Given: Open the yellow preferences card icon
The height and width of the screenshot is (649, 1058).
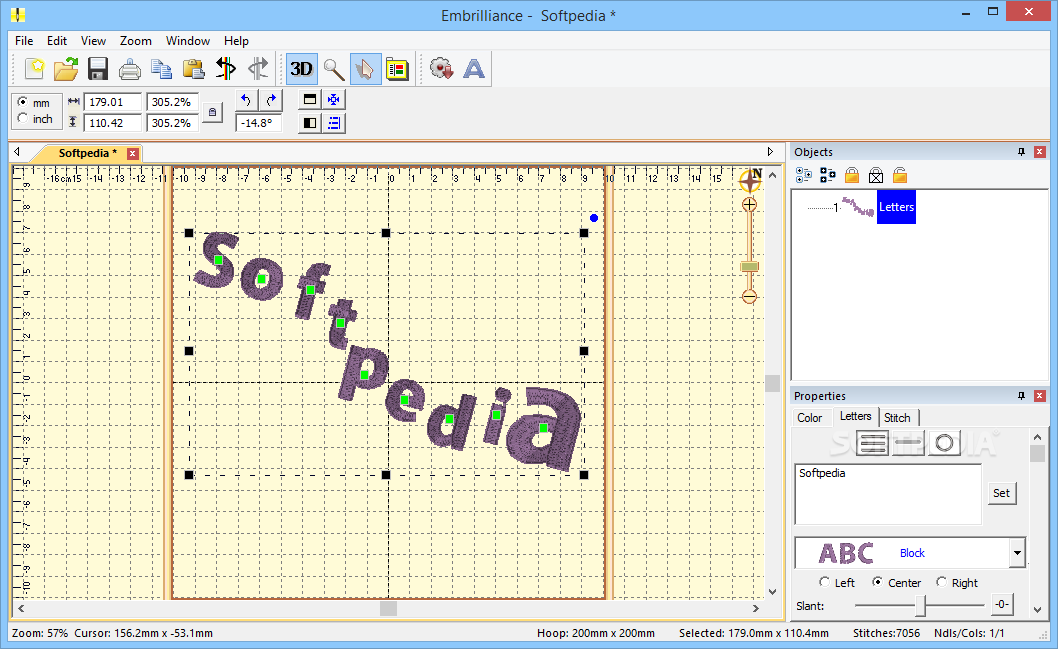Looking at the screenshot, I should (x=397, y=69).
